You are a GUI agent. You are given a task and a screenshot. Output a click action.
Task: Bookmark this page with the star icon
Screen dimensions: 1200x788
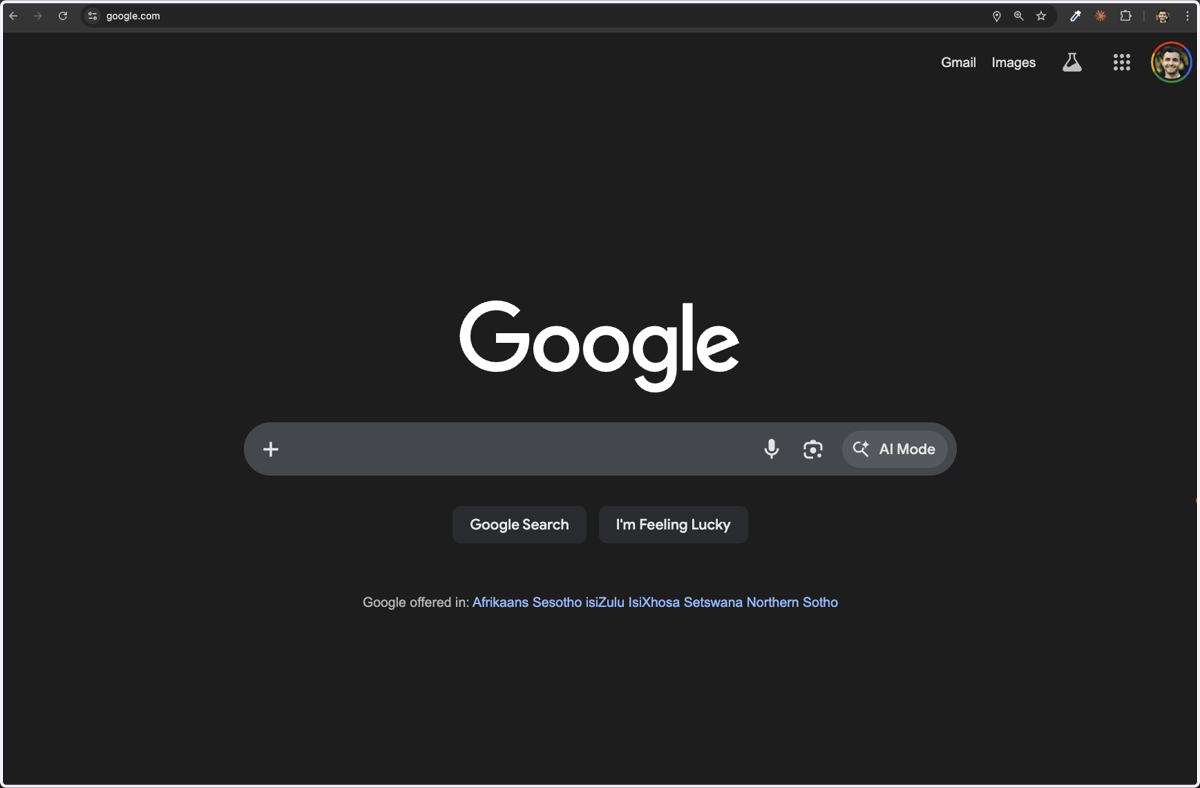point(1041,16)
